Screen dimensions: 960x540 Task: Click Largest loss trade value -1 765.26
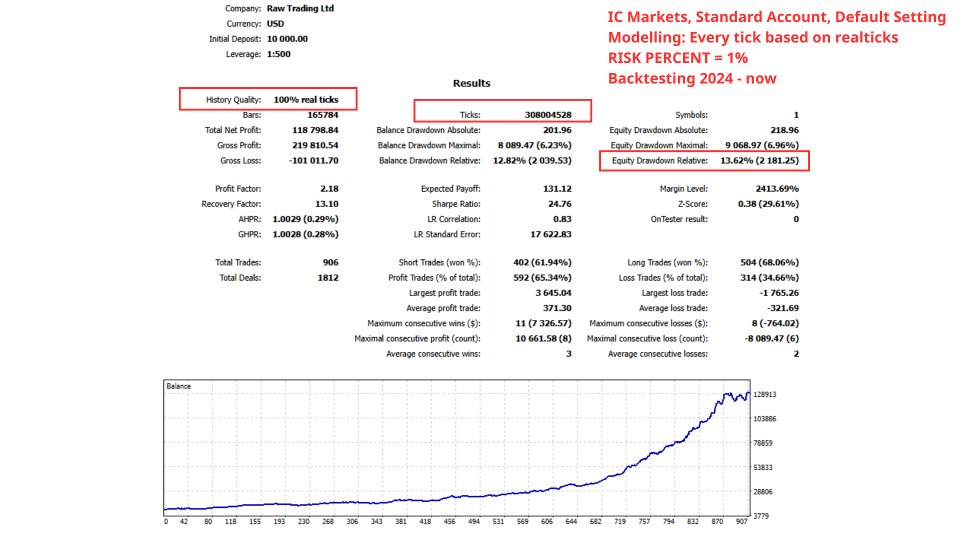tap(779, 293)
